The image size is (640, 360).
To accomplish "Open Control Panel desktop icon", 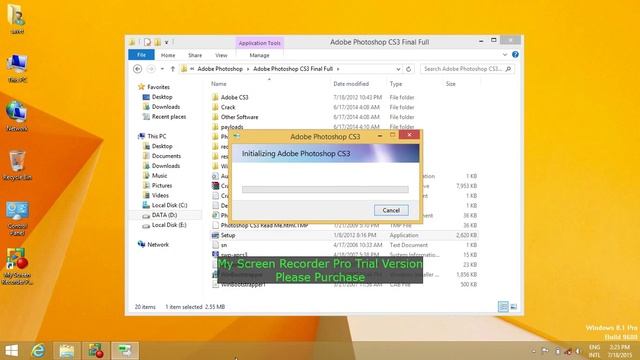I will (x=17, y=218).
